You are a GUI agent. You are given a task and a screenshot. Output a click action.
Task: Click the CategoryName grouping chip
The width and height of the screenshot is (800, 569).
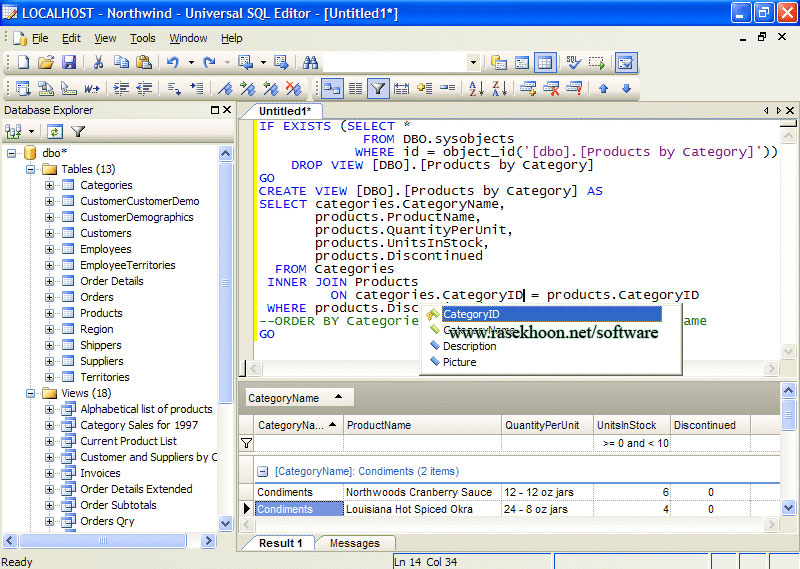[x=299, y=398]
